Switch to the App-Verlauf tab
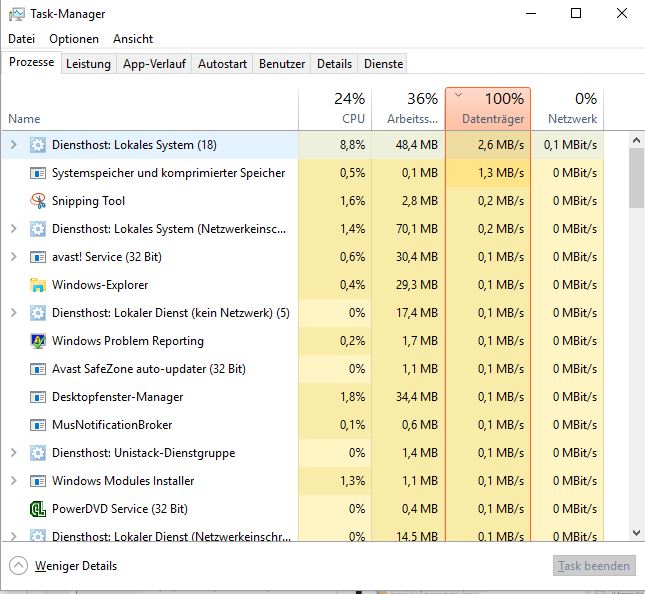This screenshot has width=645, height=594. 154,64
